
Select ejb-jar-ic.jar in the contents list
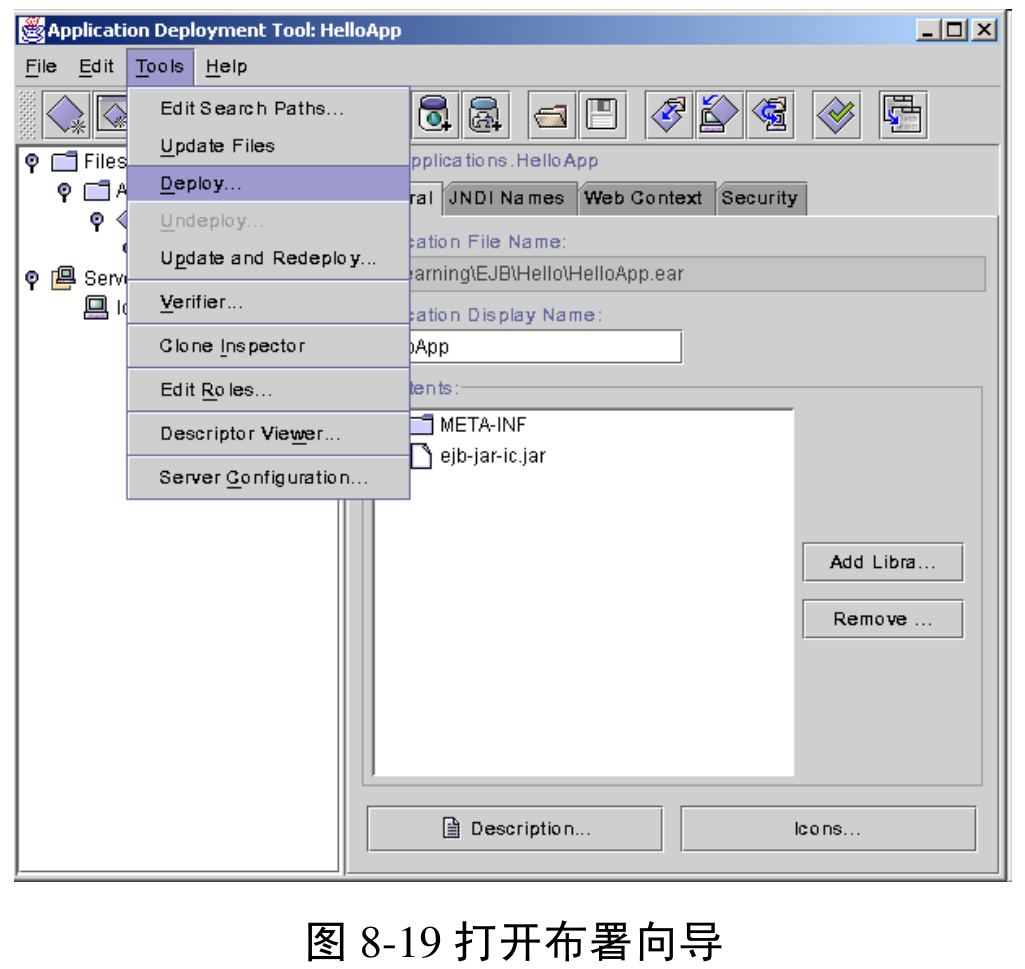coord(492,456)
